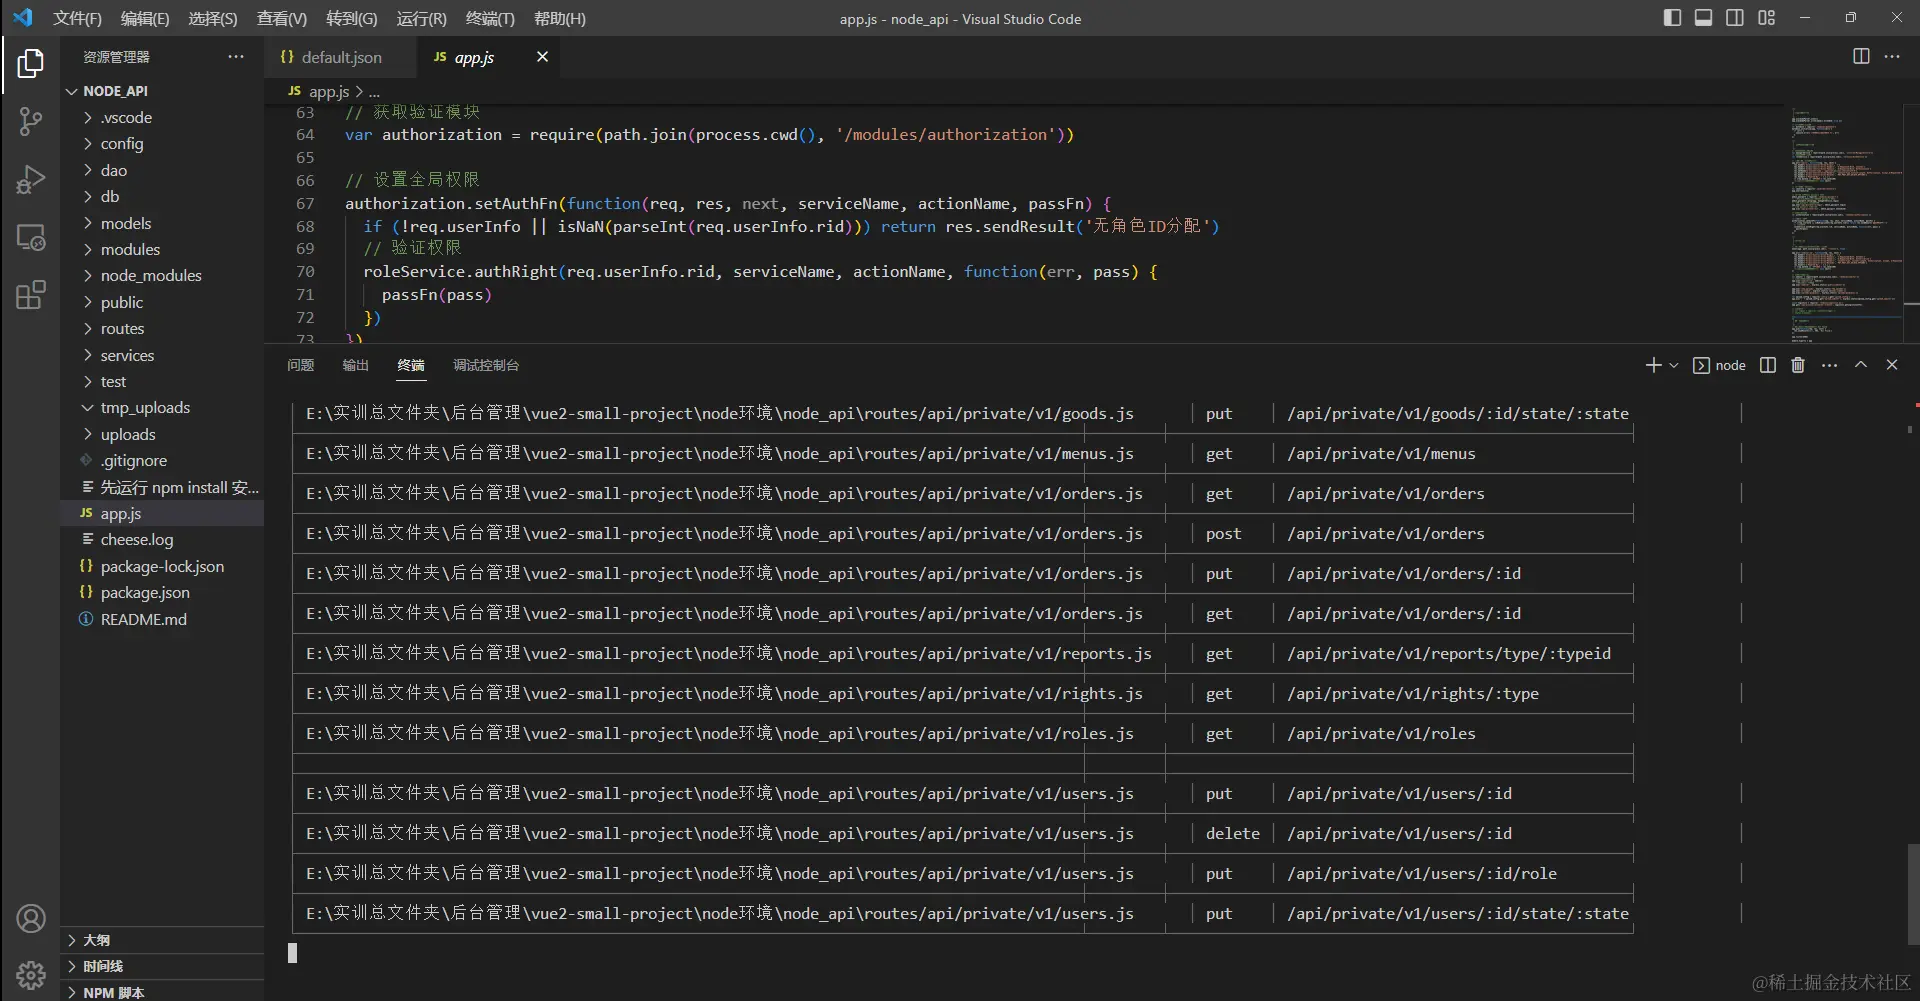The image size is (1920, 1001).
Task: Collapse the tmp_uploads folder
Action: click(144, 408)
